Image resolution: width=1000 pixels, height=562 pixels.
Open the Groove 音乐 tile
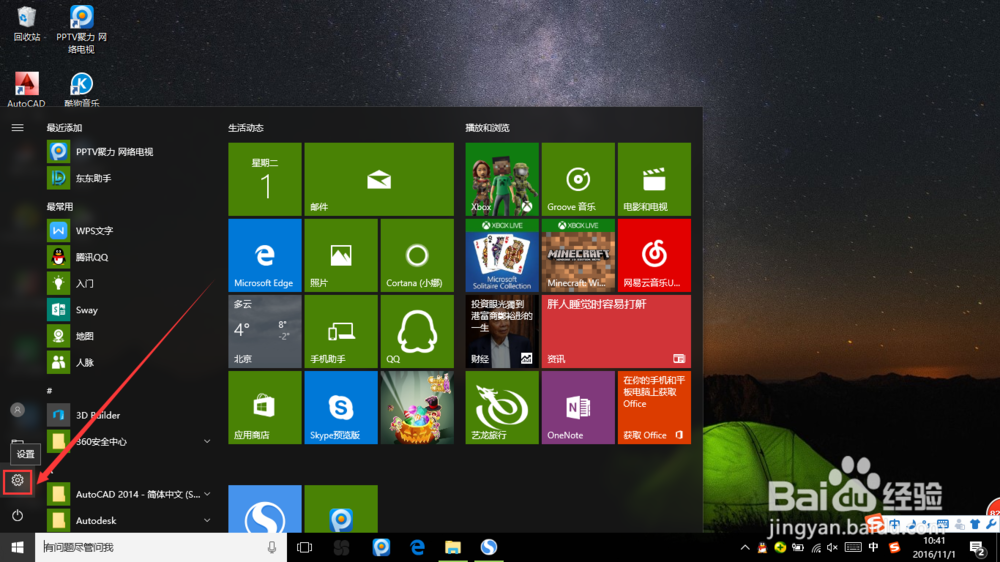point(578,179)
